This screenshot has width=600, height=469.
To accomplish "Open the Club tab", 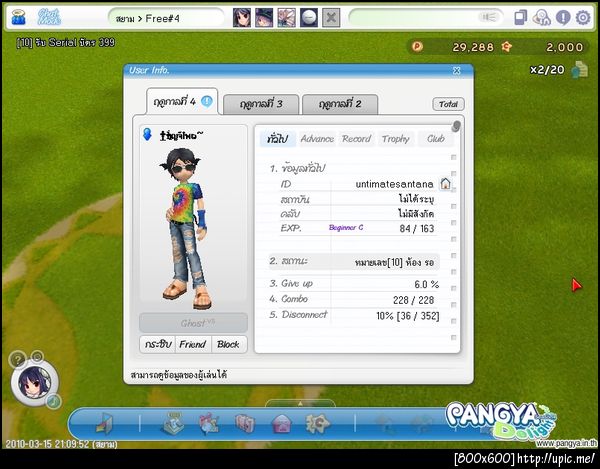I will click(436, 139).
